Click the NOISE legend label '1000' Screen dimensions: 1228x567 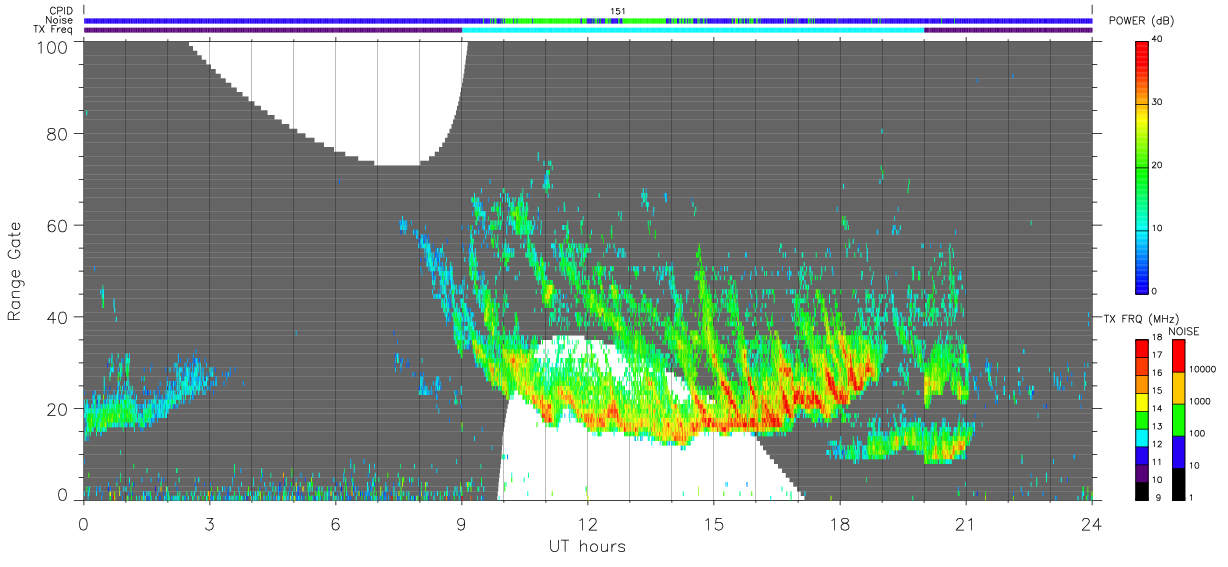(x=1200, y=401)
